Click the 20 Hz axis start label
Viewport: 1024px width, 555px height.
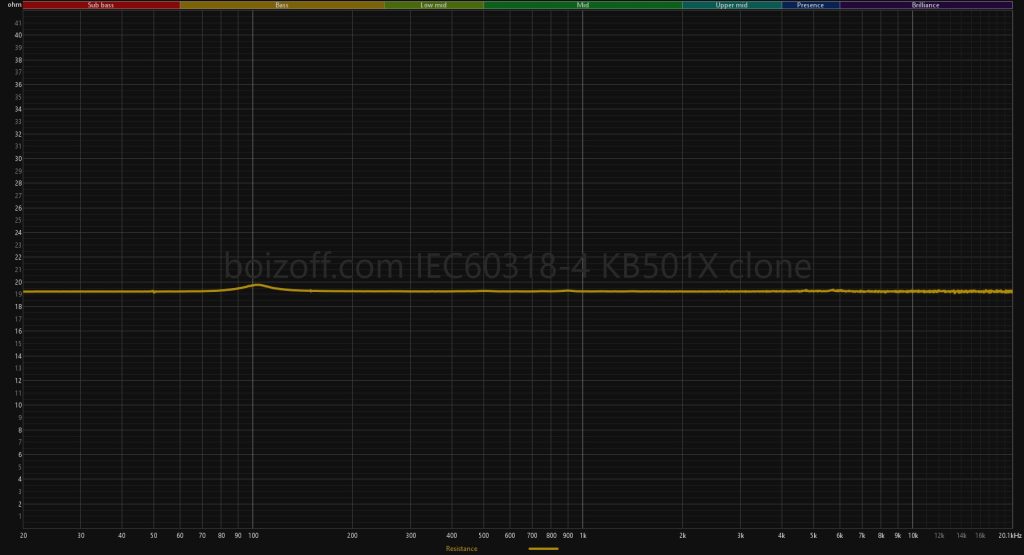coord(23,536)
